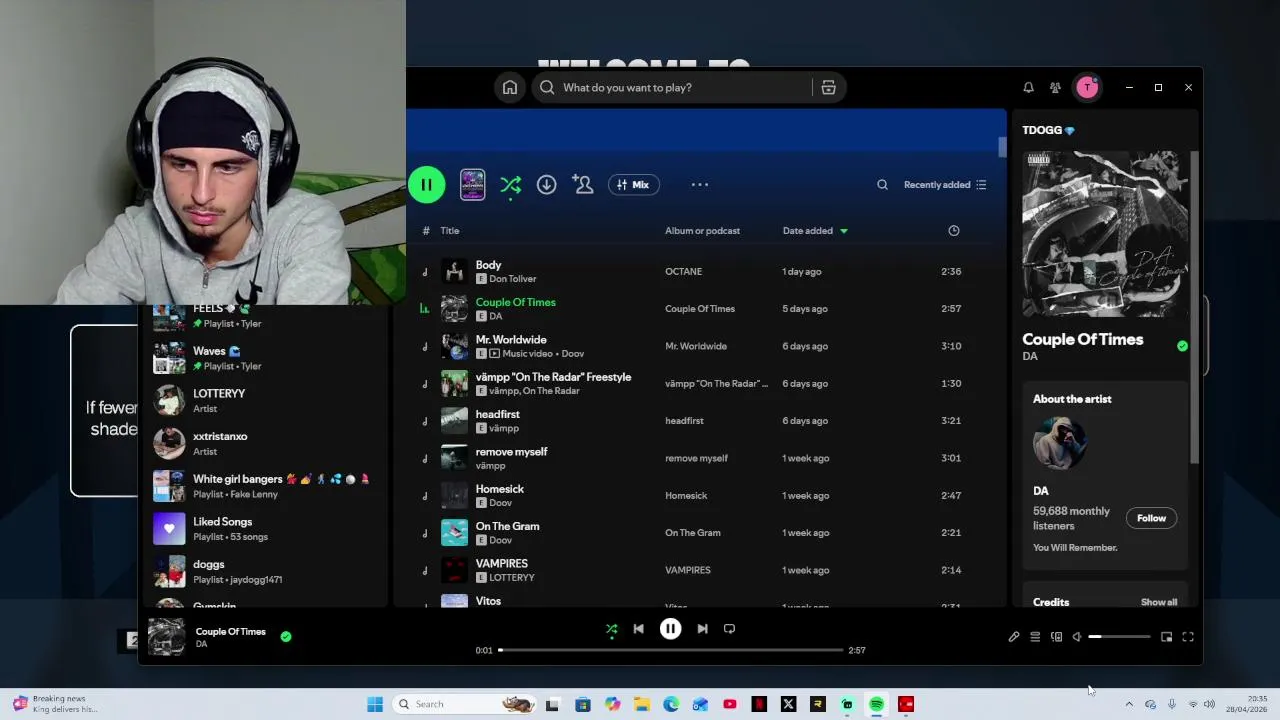Invite collaborators to the playlist
Viewport: 1280px width, 720px height.
pos(583,185)
